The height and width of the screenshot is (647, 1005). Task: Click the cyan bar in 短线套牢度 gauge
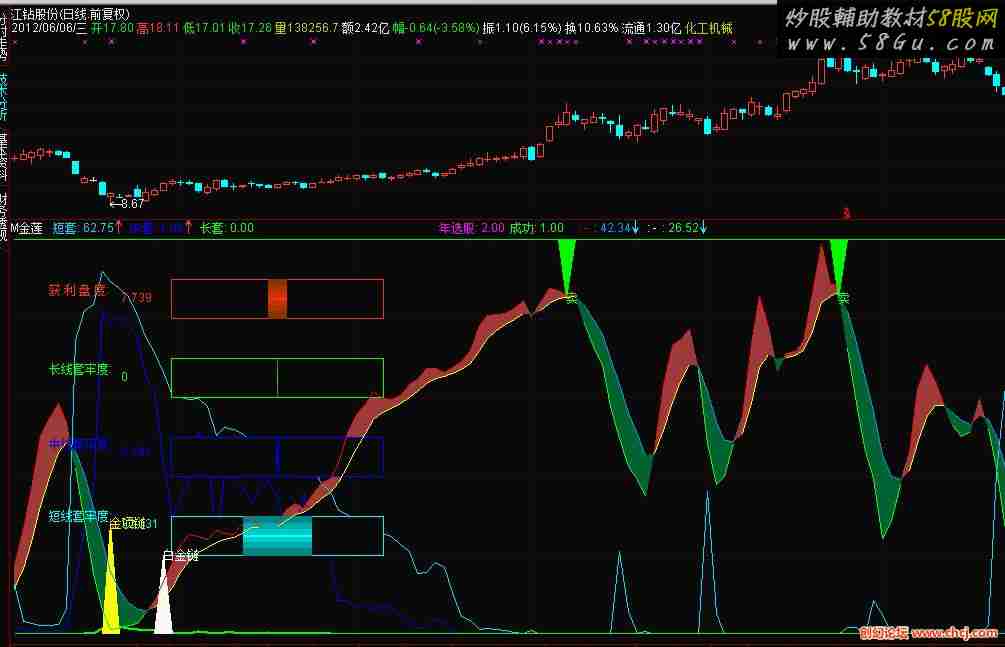click(277, 535)
